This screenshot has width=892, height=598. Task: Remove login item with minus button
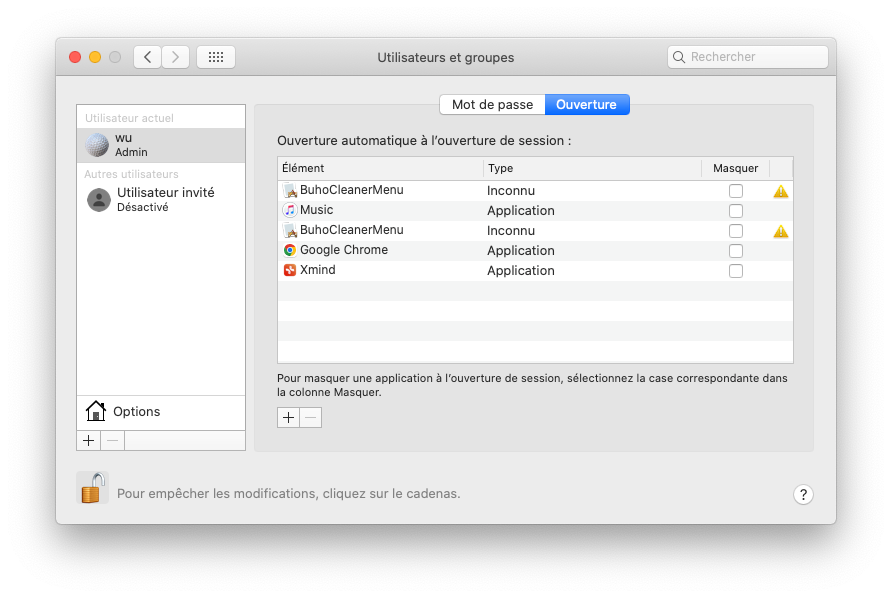pyautogui.click(x=311, y=418)
